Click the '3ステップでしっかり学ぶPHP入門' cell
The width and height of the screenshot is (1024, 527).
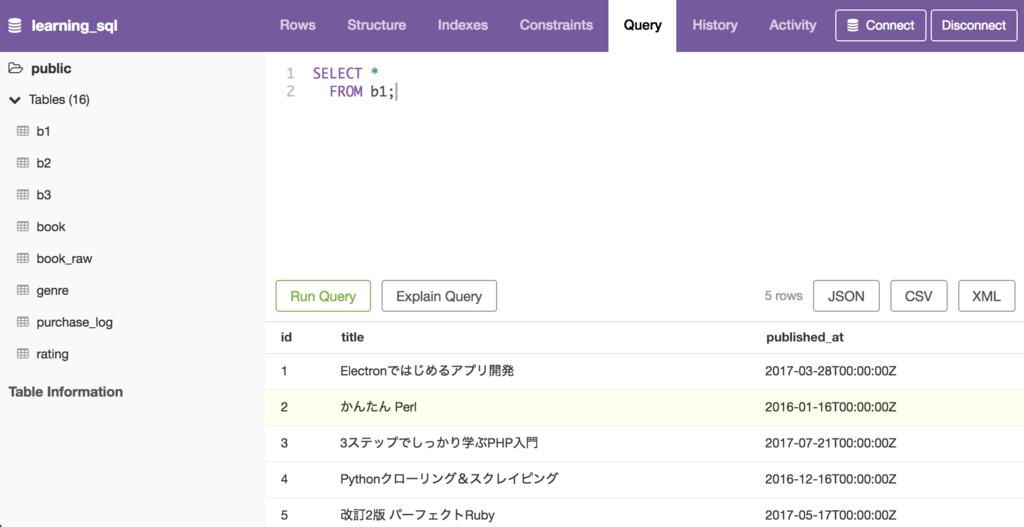(439, 443)
